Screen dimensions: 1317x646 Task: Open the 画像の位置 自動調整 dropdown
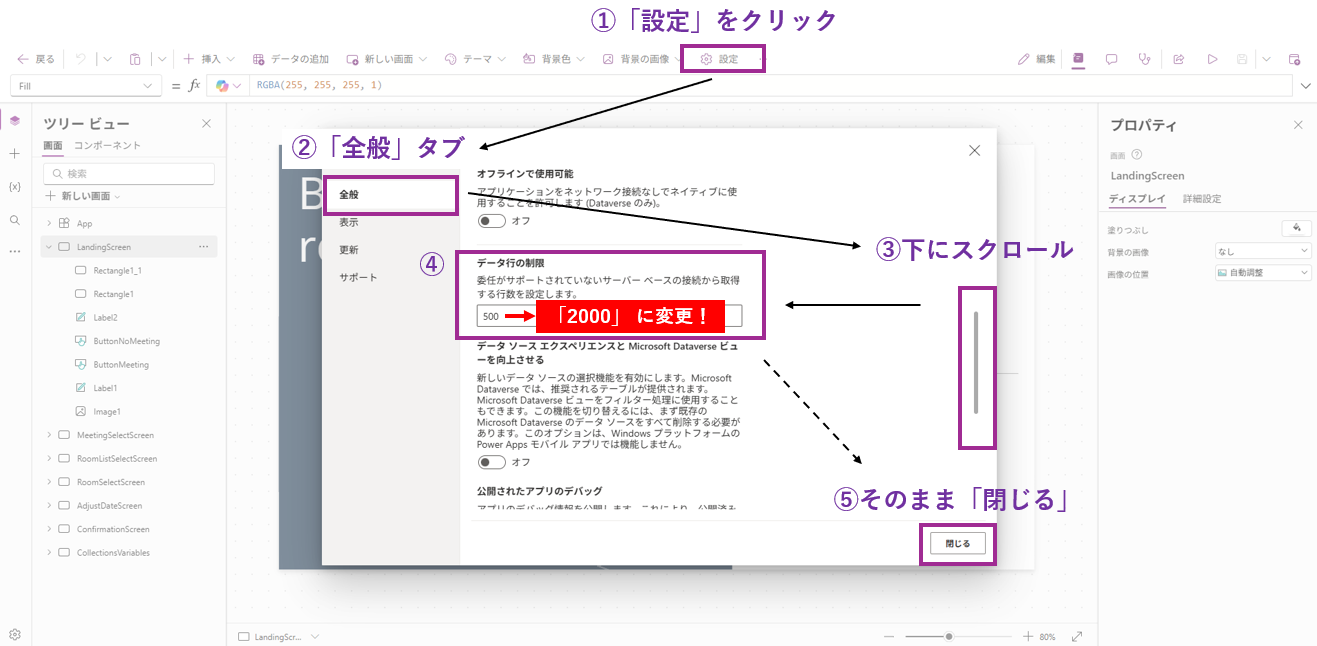[1263, 272]
